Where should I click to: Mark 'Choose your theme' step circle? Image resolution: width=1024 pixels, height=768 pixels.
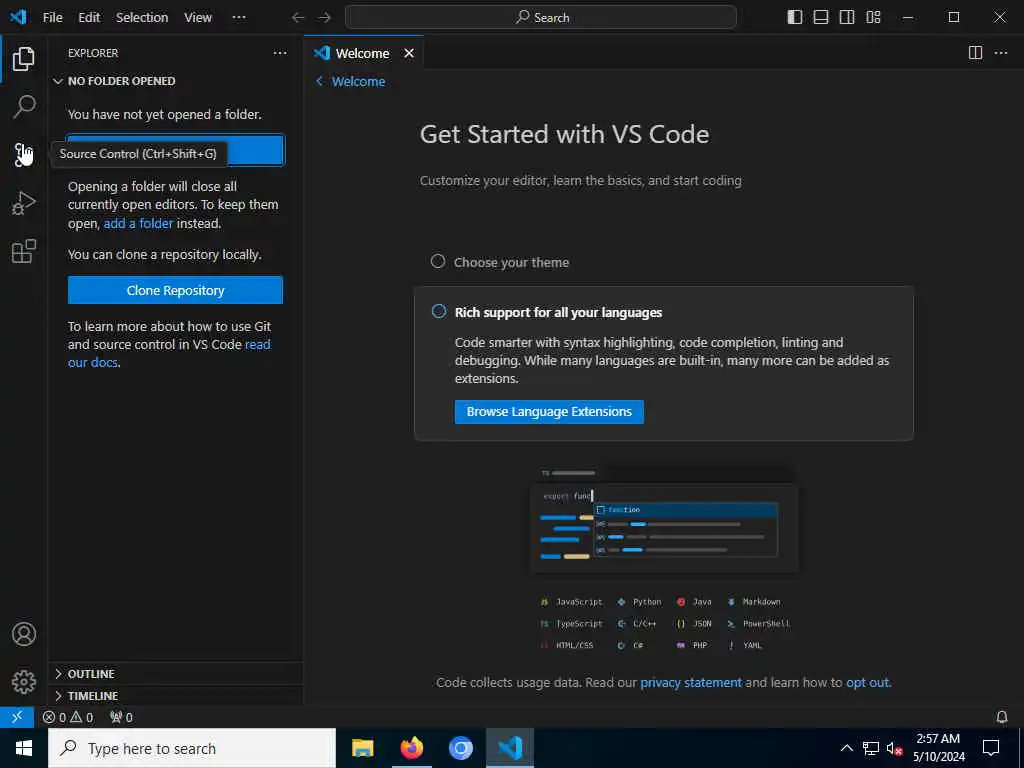click(x=438, y=261)
